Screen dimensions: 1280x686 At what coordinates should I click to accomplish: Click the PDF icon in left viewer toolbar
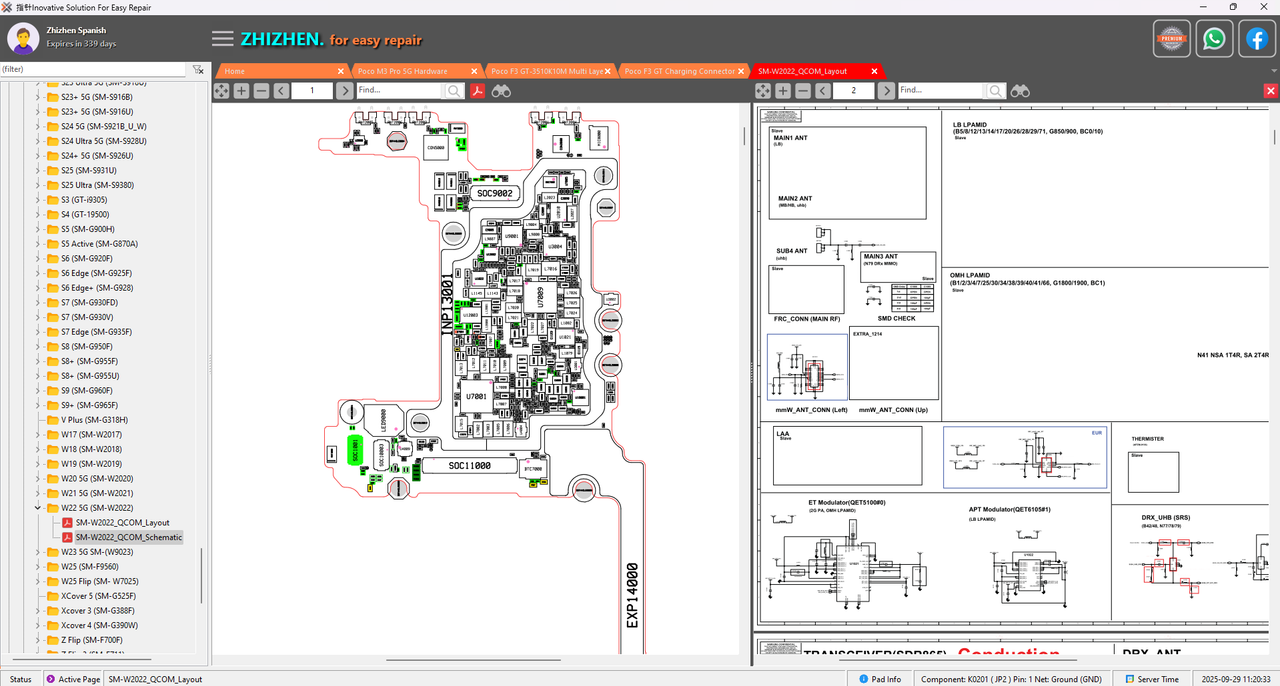(478, 91)
